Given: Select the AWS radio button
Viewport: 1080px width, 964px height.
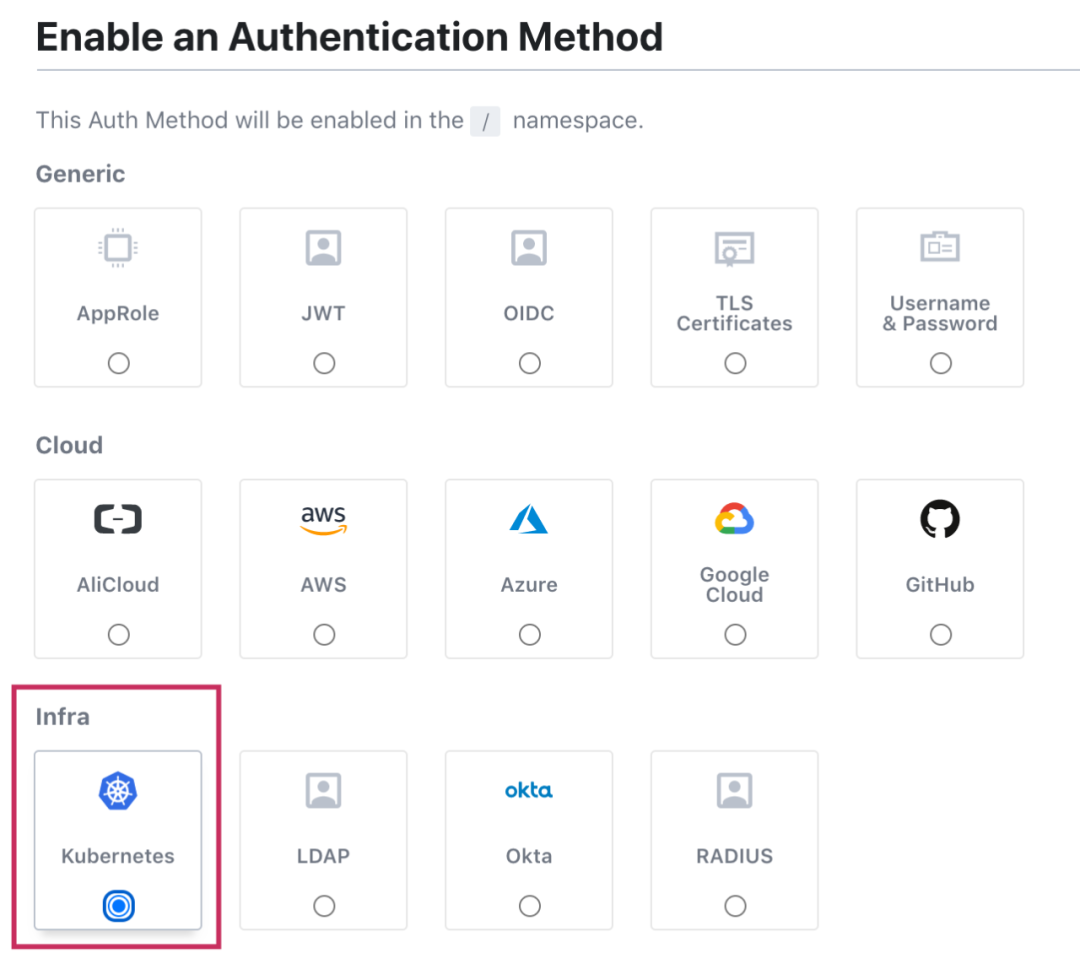Looking at the screenshot, I should (x=324, y=635).
